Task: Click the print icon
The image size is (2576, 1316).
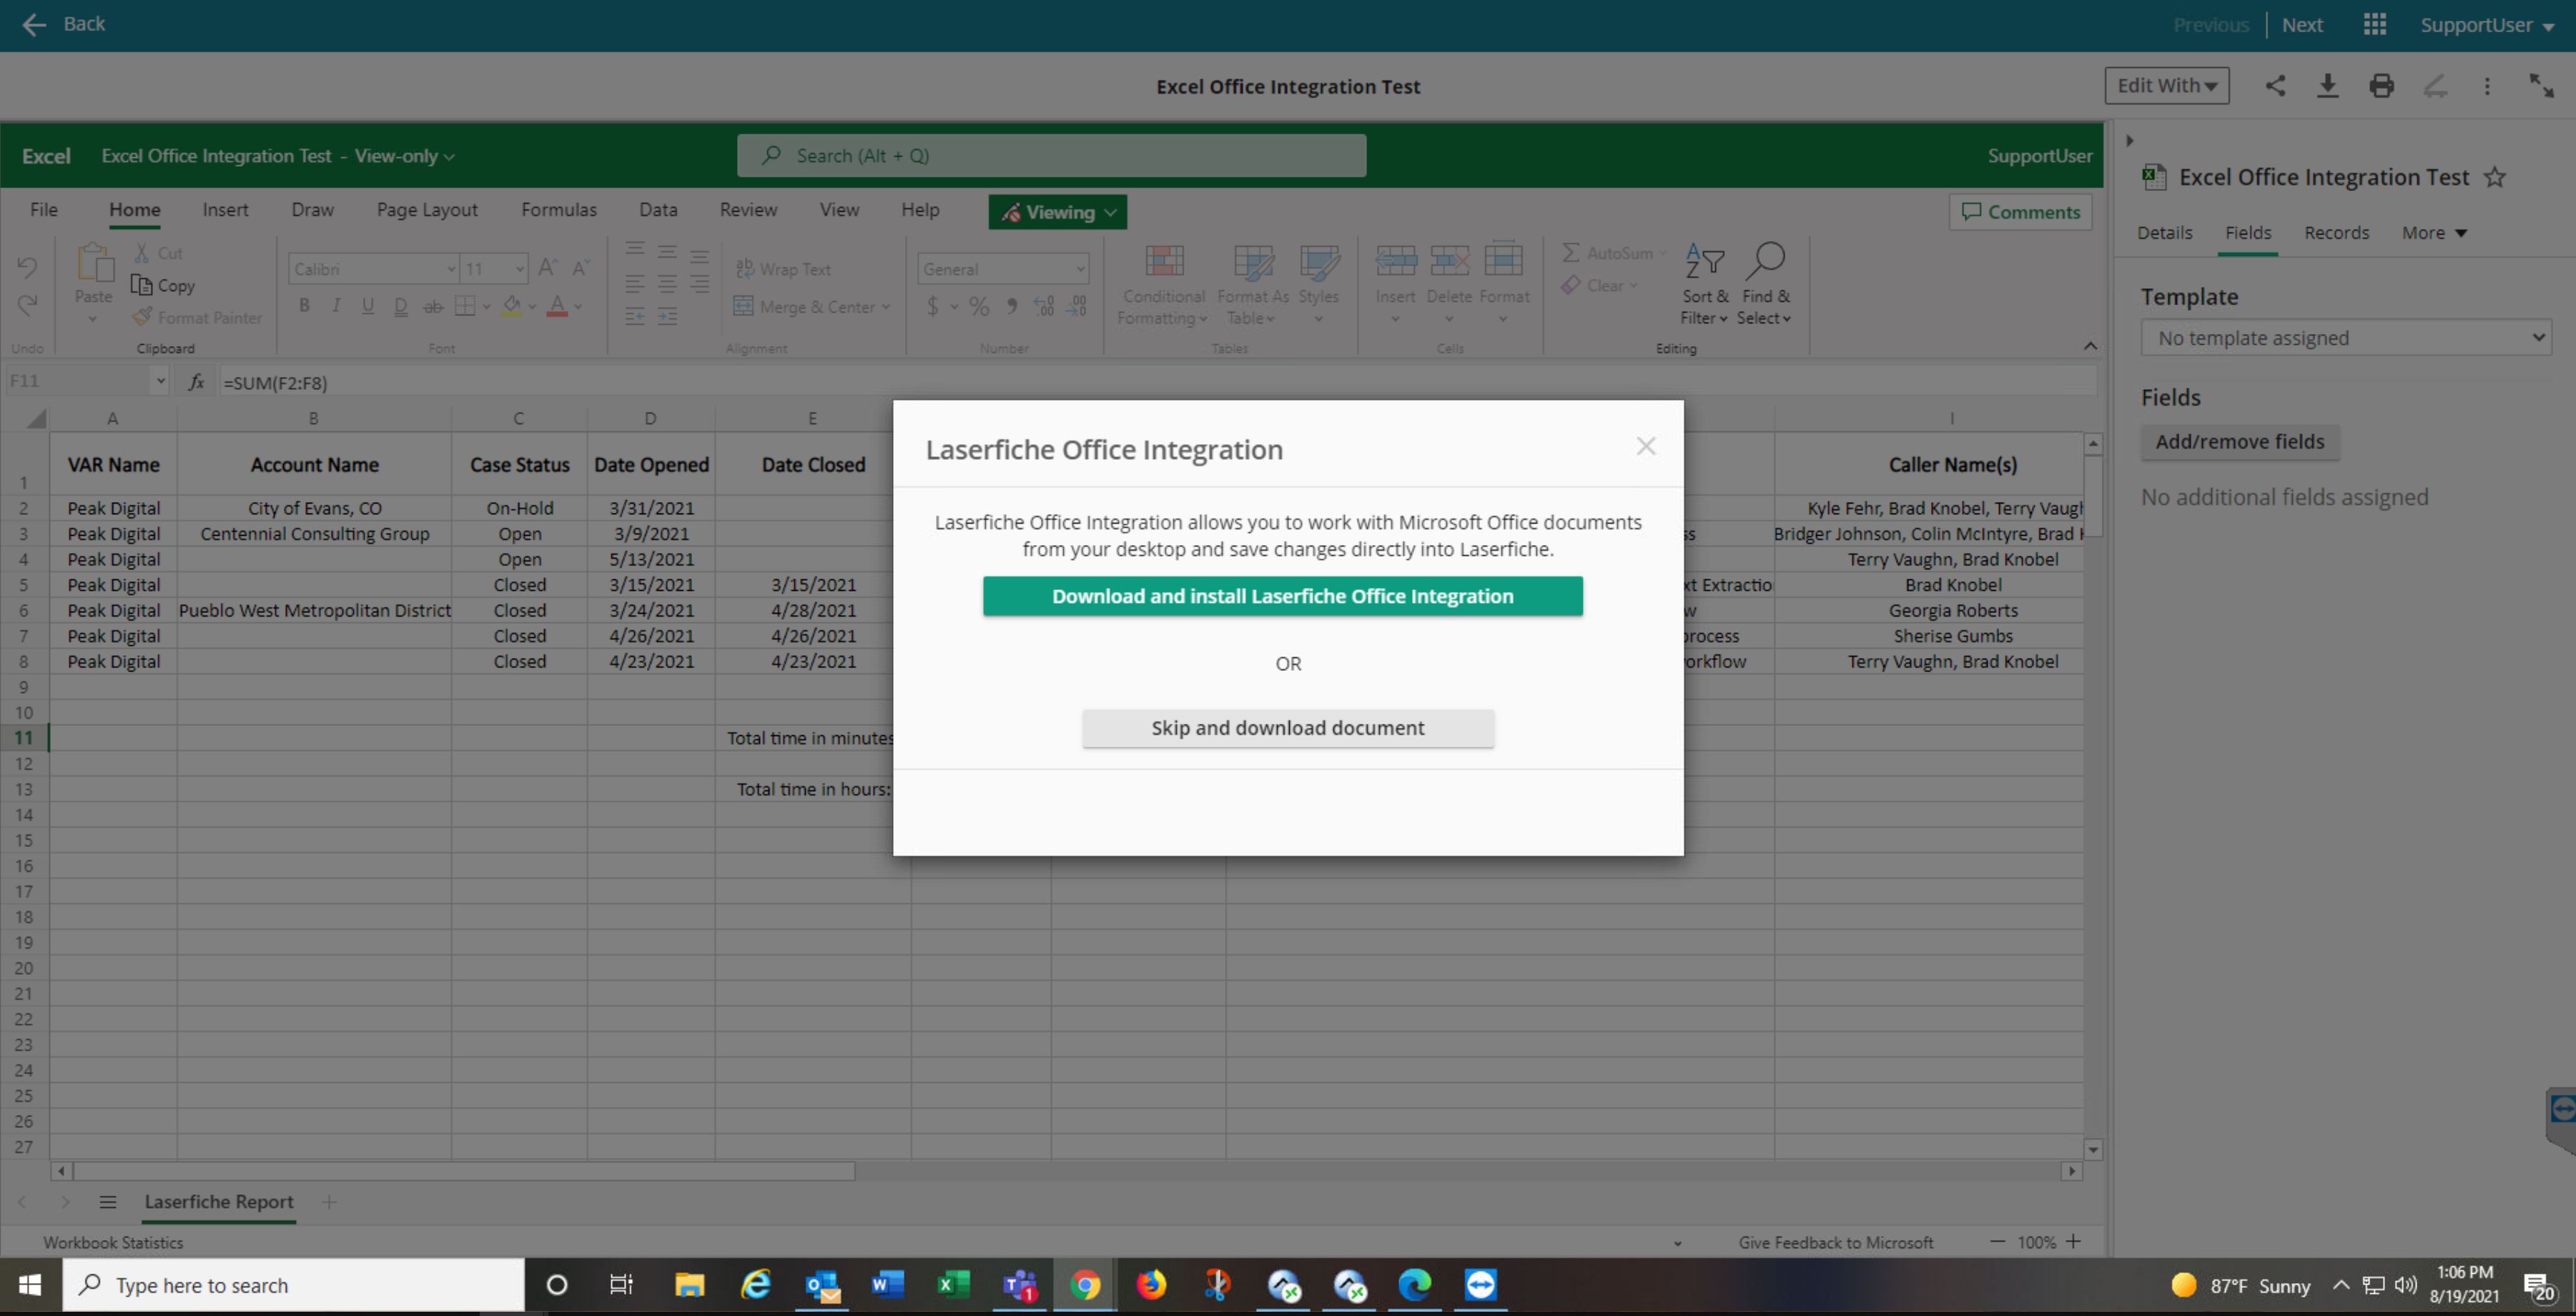Action: (2382, 86)
